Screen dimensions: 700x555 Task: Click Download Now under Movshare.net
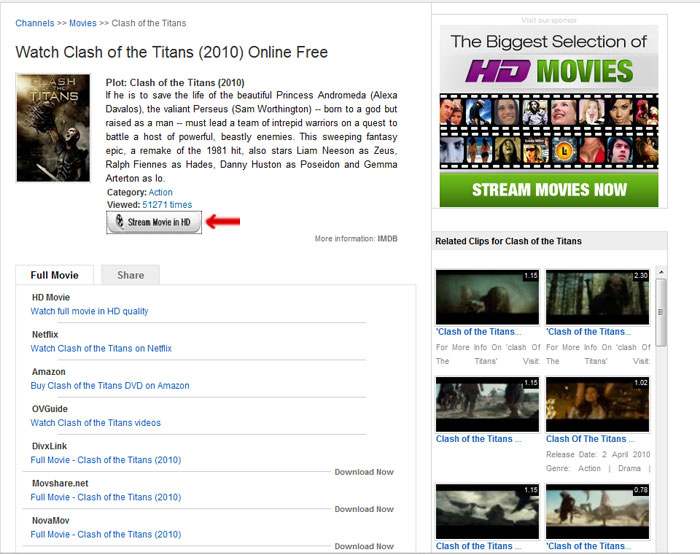click(x=364, y=509)
